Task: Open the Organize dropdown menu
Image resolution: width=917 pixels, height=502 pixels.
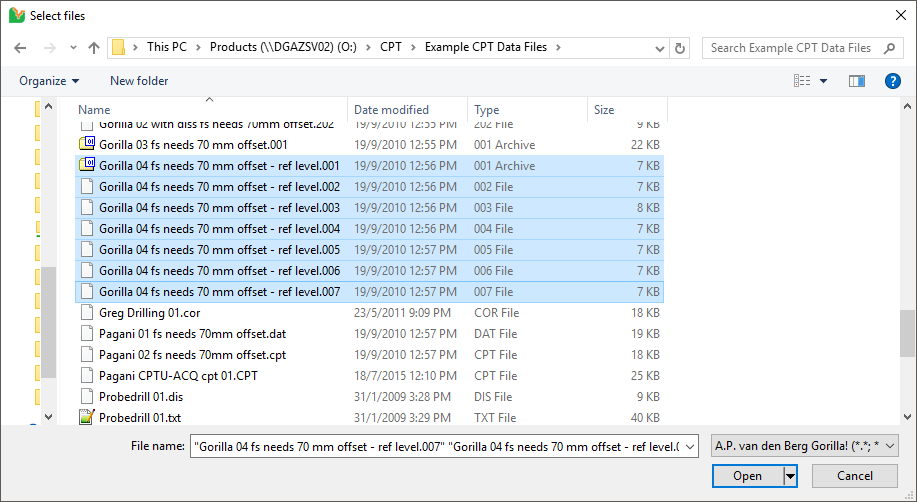Action: [x=49, y=81]
